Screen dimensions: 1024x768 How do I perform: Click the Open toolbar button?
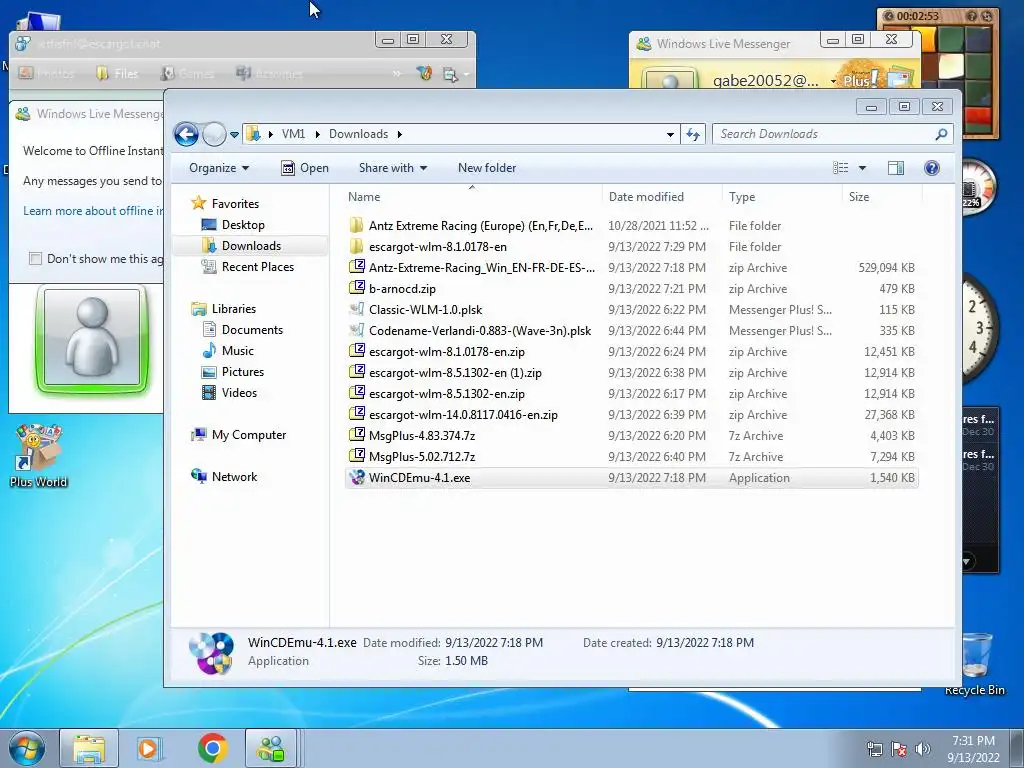pyautogui.click(x=304, y=168)
